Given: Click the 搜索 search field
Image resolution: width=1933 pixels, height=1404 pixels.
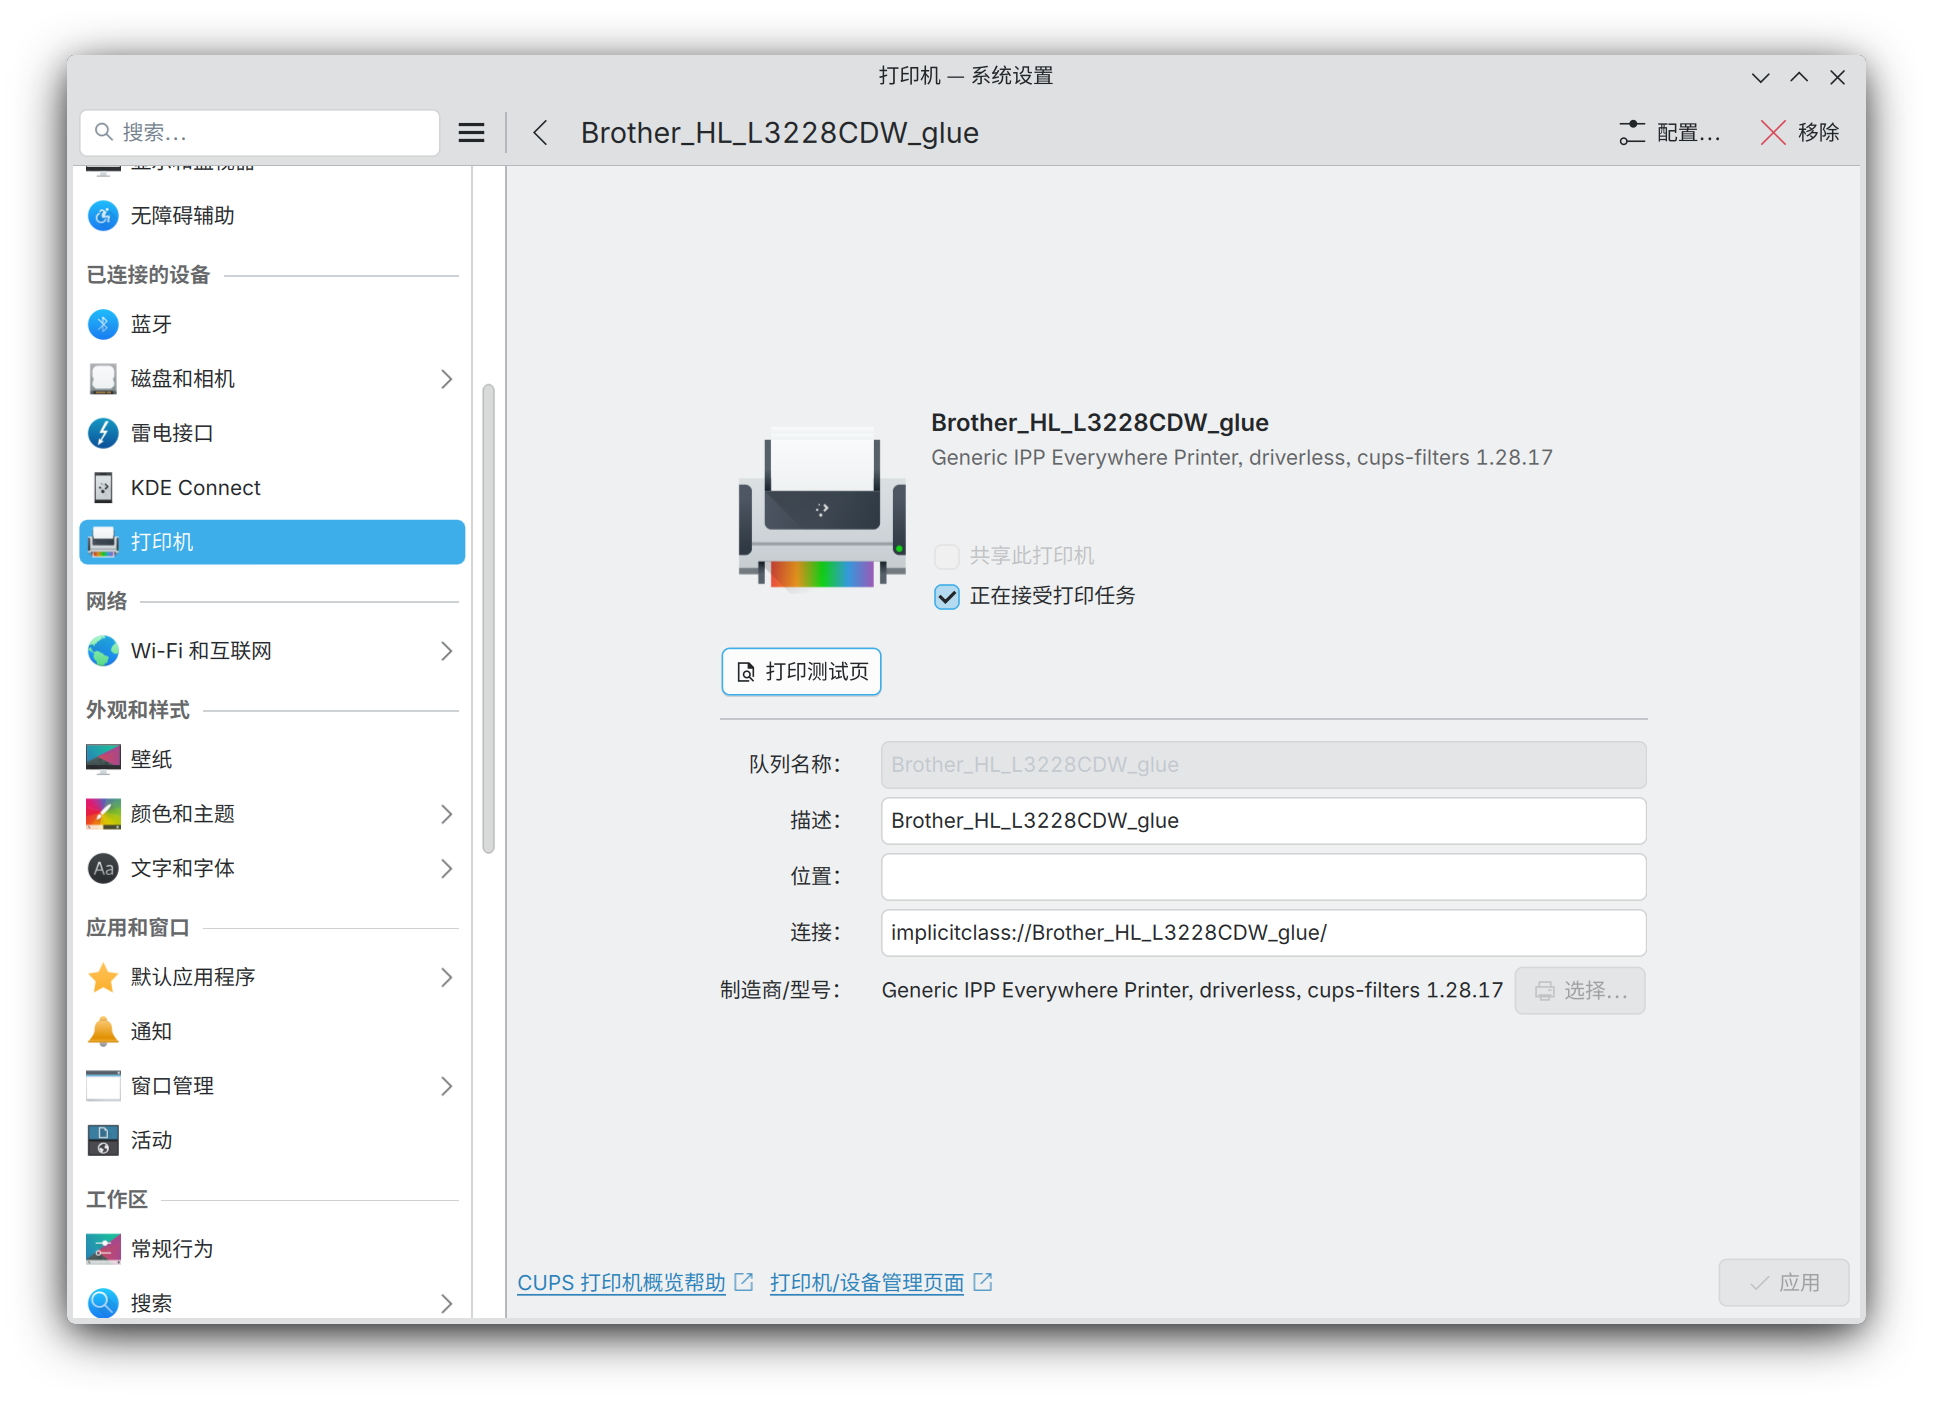Looking at the screenshot, I should click(x=260, y=133).
